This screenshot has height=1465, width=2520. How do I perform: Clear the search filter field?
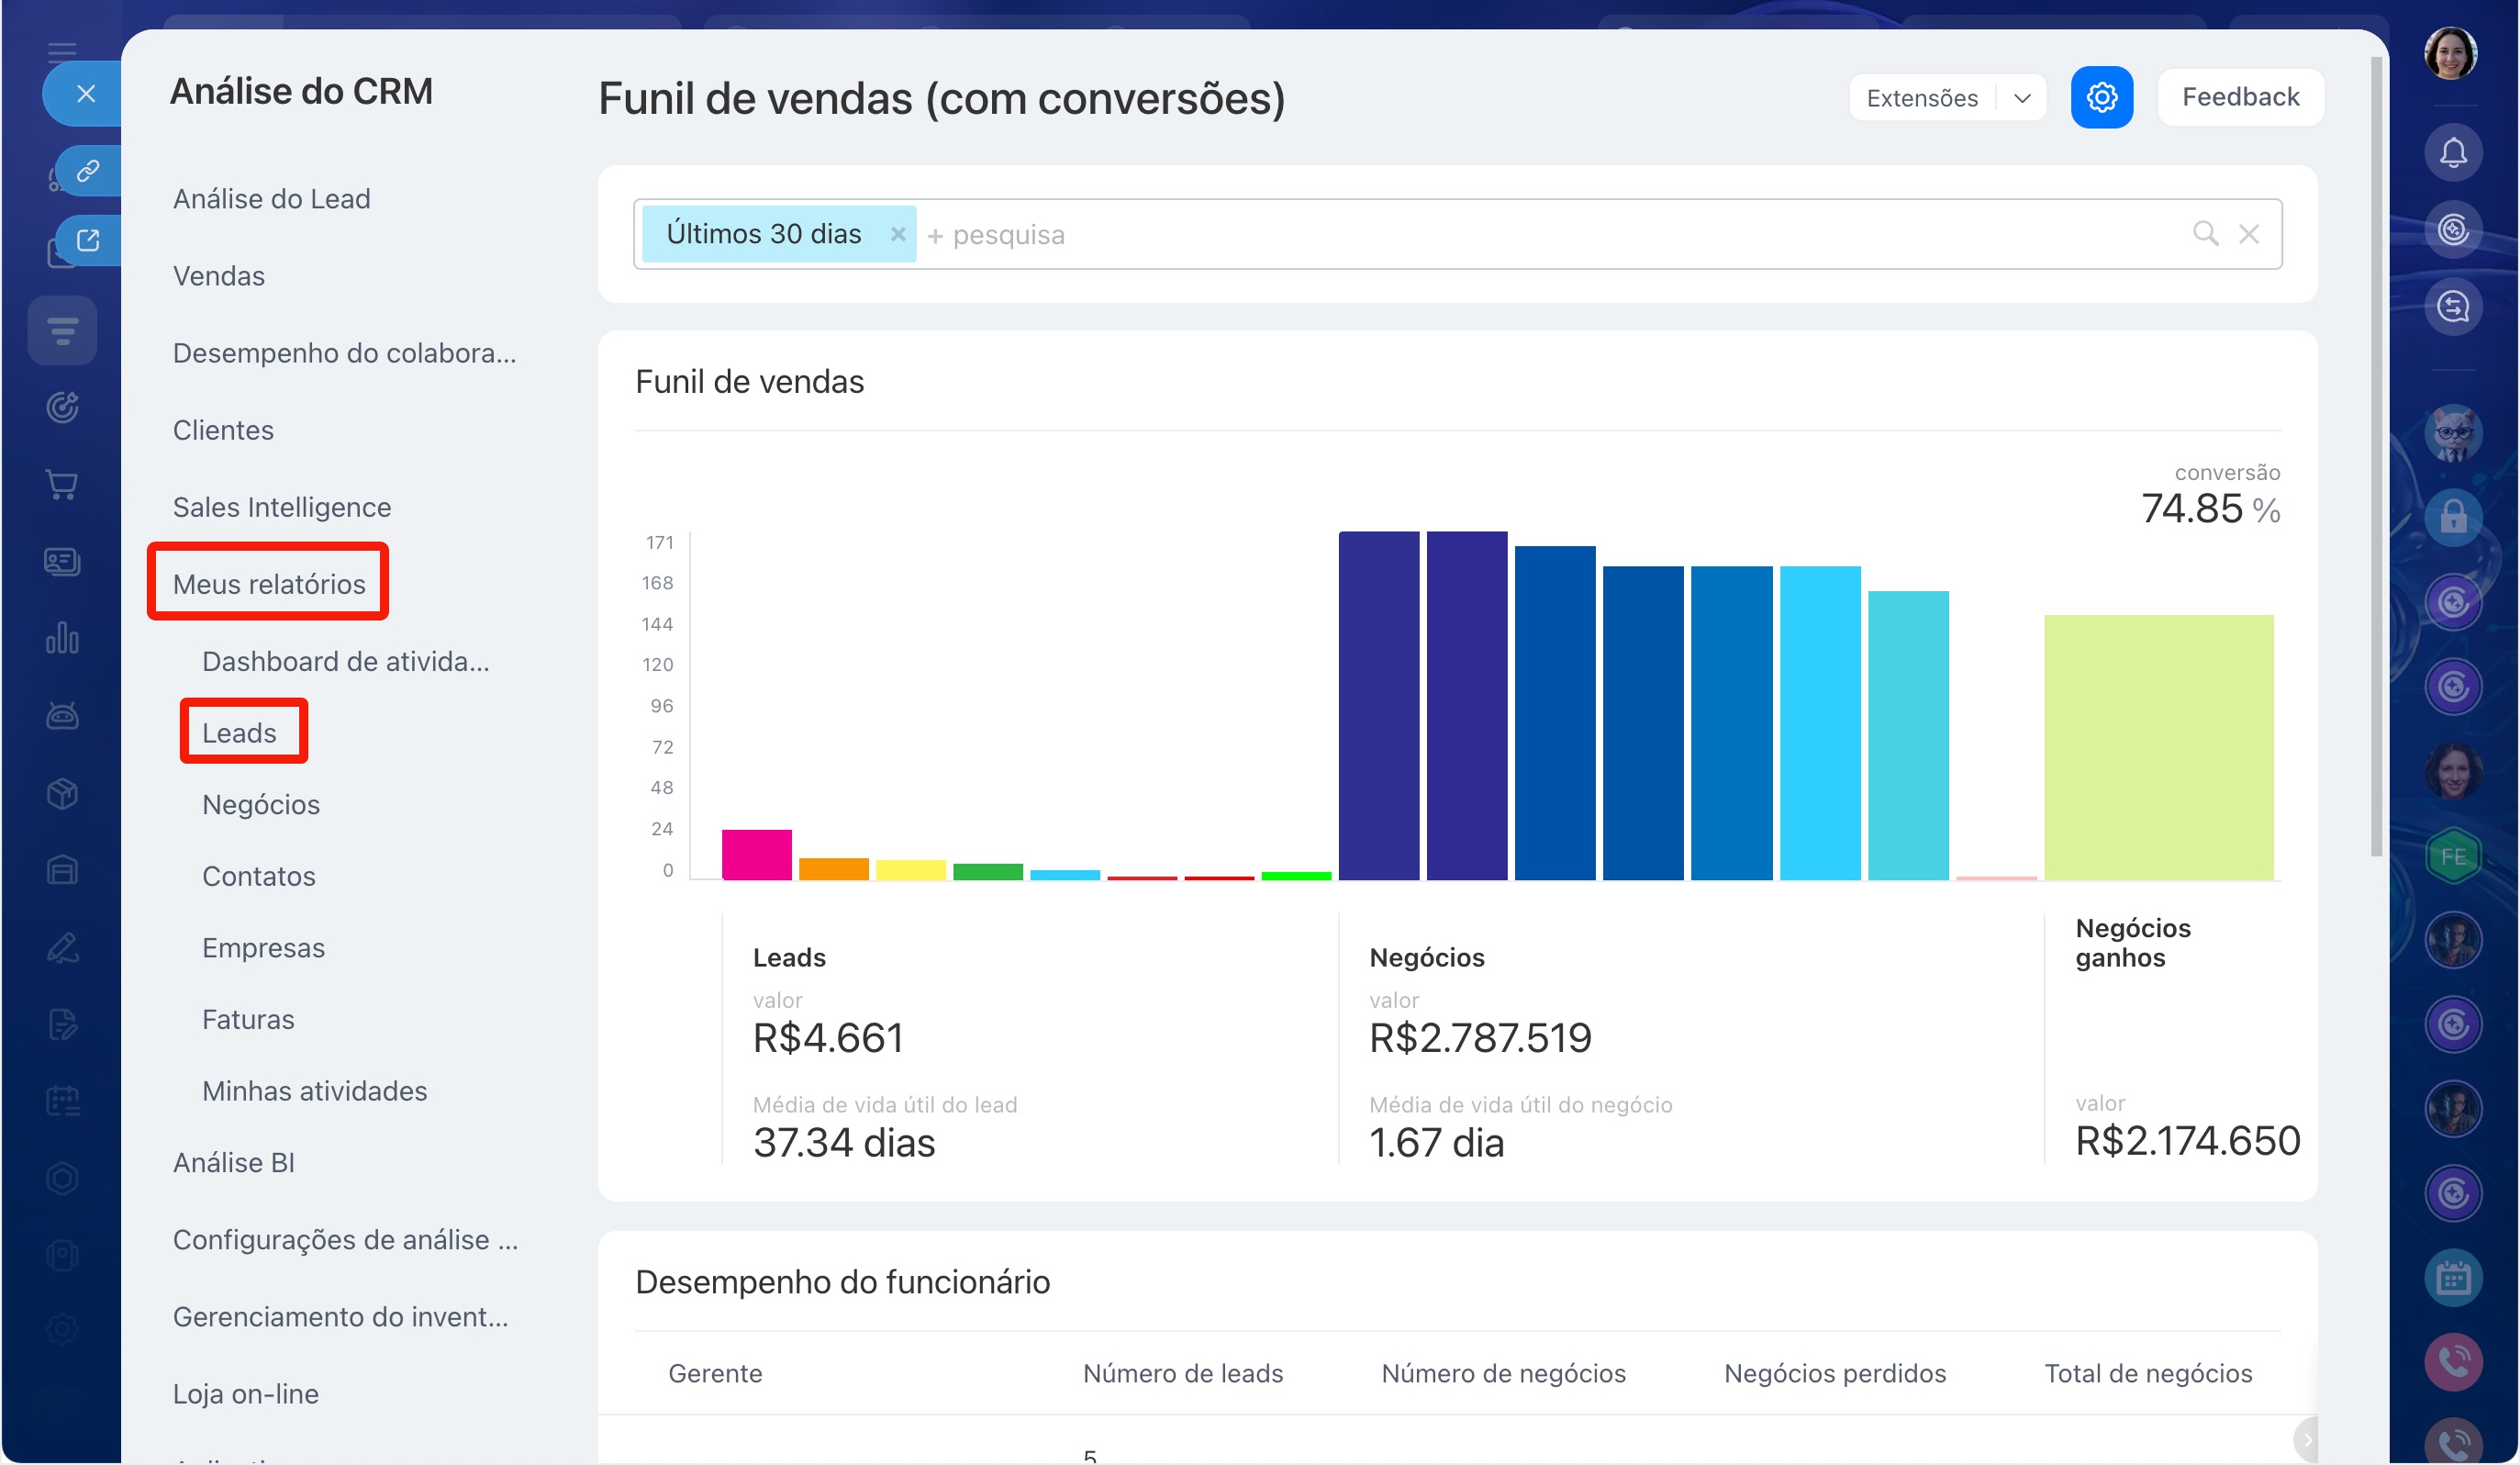click(x=2249, y=234)
